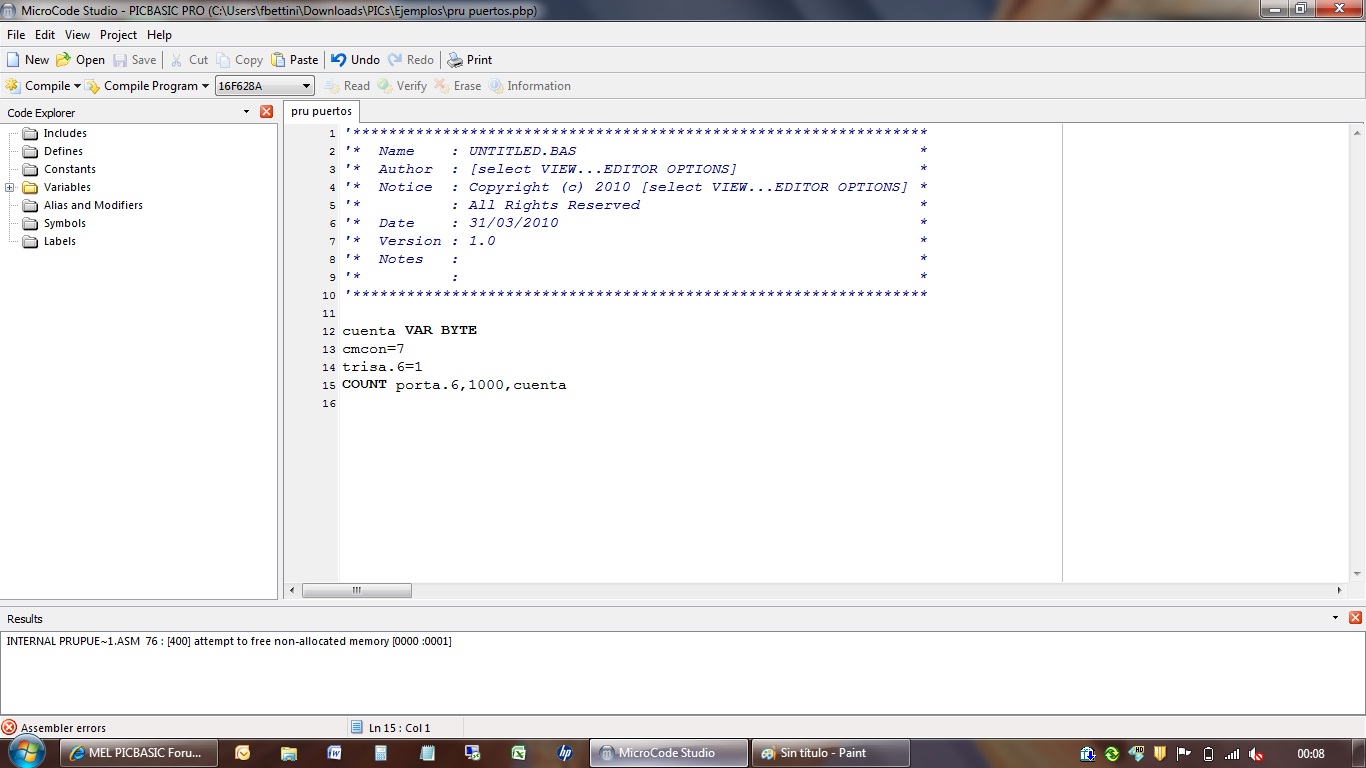
Task: Open the View menu
Action: click(x=77, y=35)
